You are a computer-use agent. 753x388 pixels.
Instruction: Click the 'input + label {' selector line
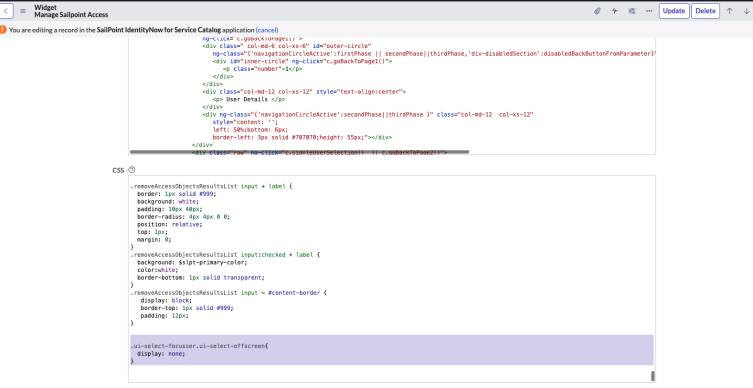pyautogui.click(x=211, y=186)
